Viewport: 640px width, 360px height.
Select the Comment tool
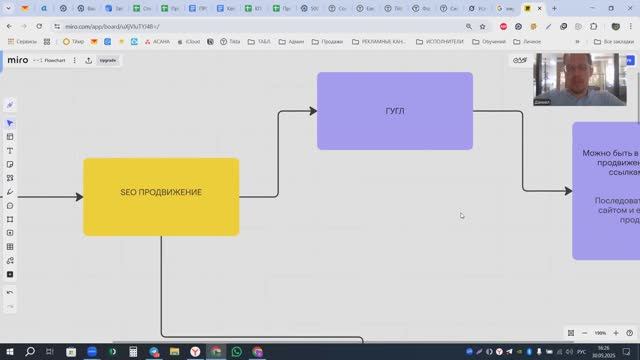(x=10, y=206)
